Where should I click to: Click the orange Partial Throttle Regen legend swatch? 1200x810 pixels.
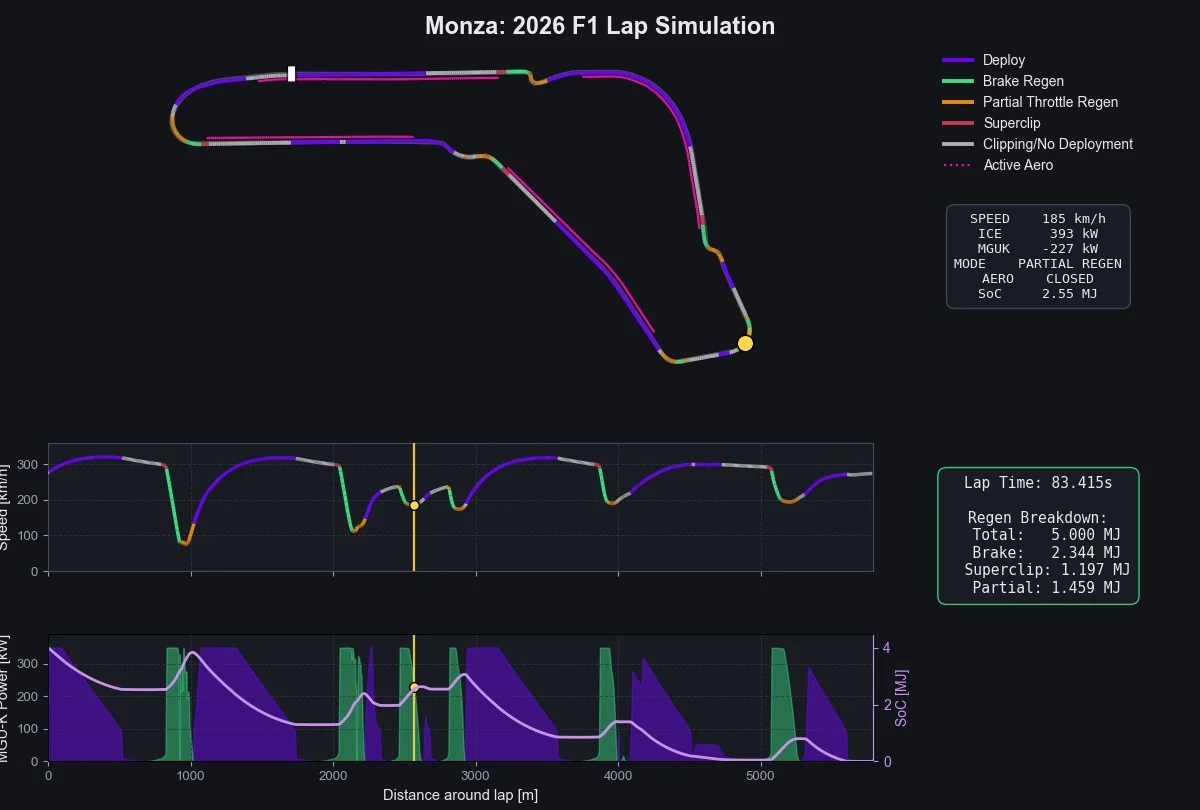tap(958, 102)
